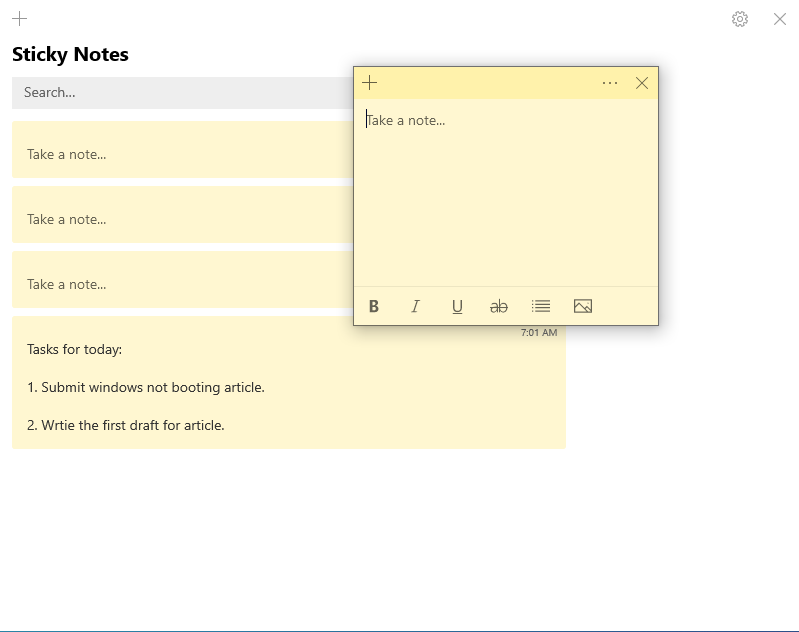
Task: Create a new note from the notes list
Action: tap(19, 18)
